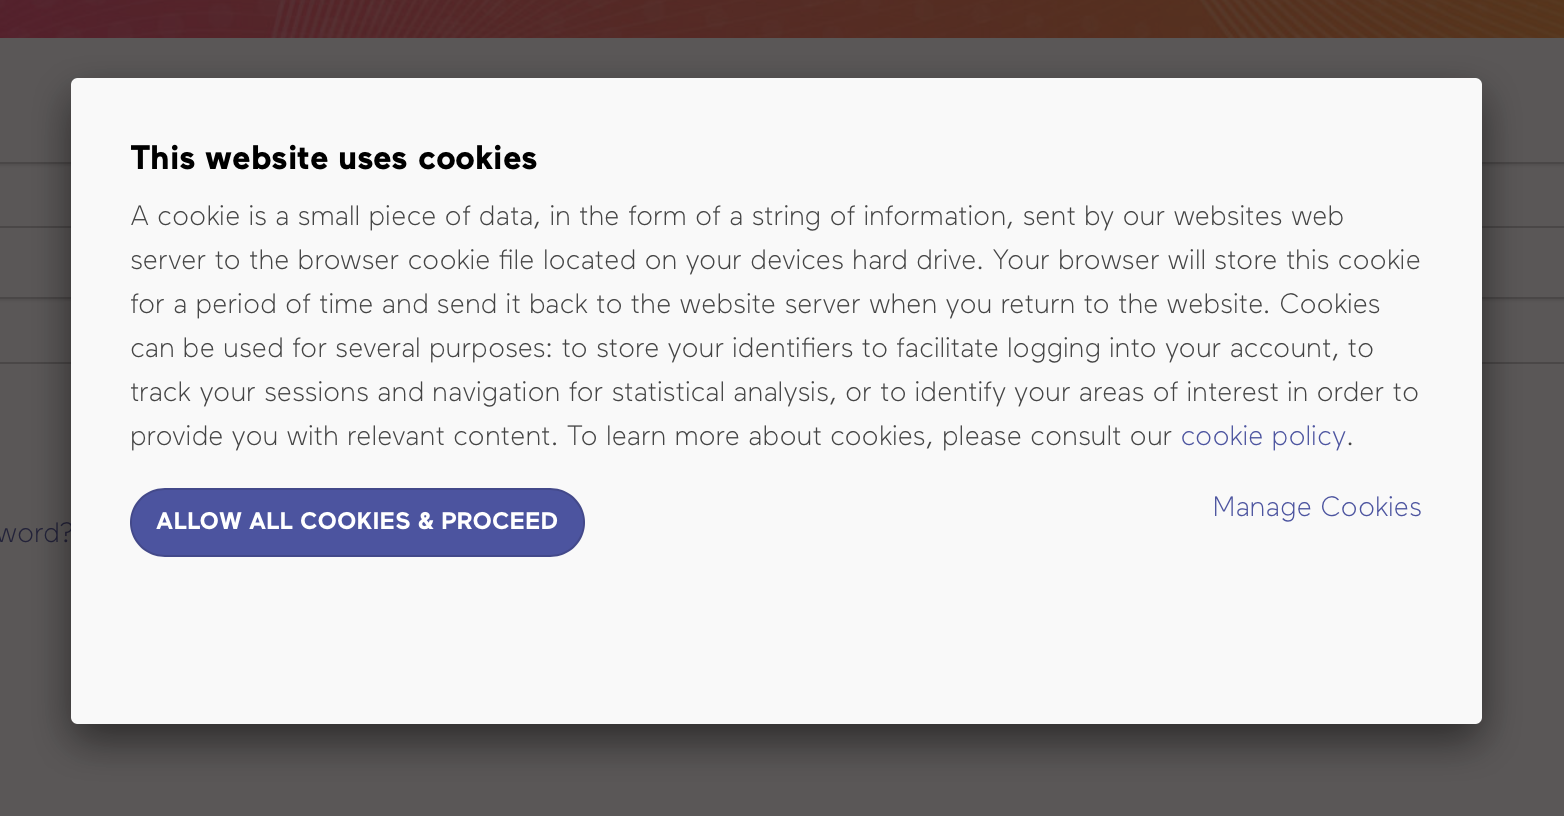The height and width of the screenshot is (816, 1564).
Task: Click the gradient header banner at top
Action: click(x=780, y=18)
